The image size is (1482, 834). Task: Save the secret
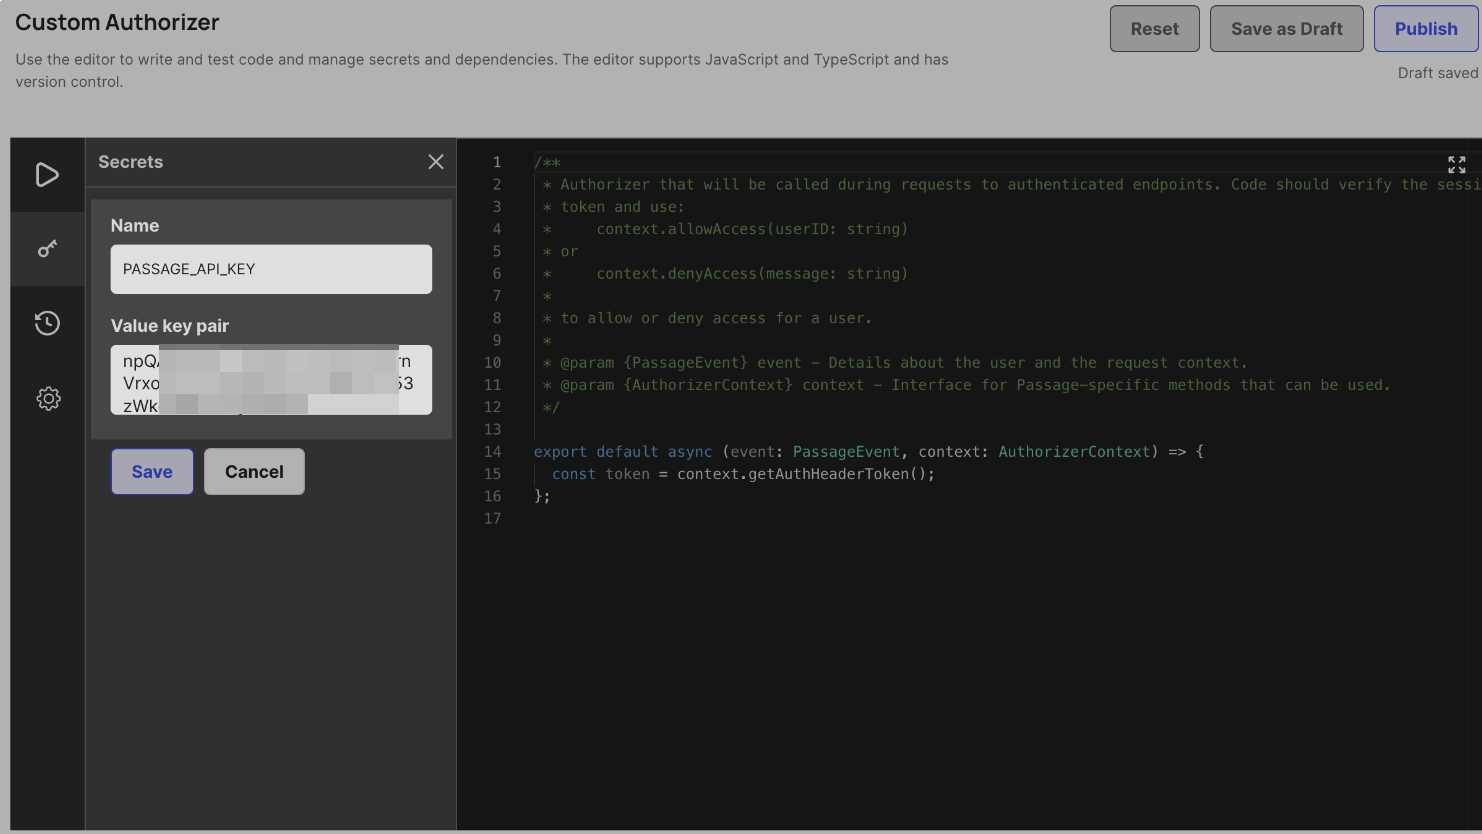click(152, 472)
